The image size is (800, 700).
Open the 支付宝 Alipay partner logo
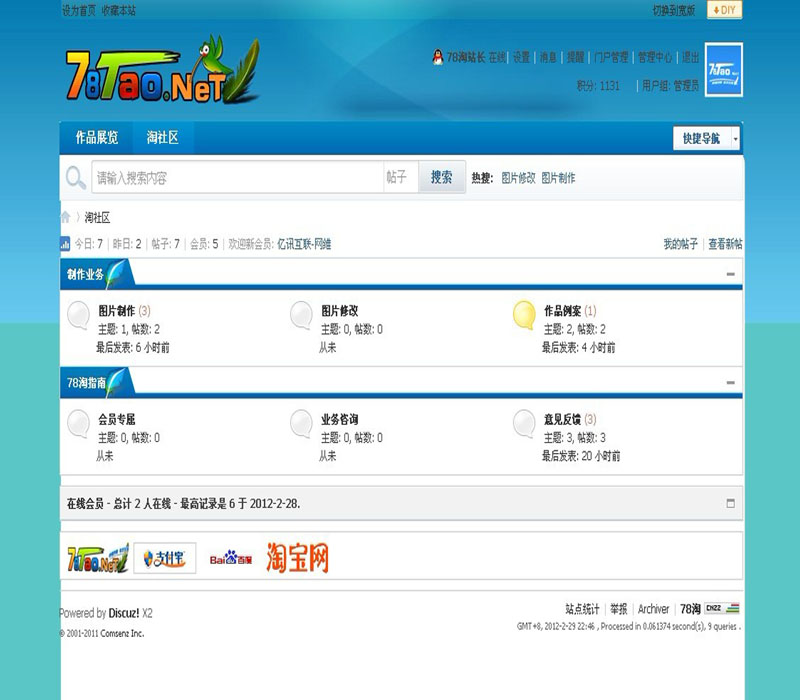click(x=165, y=558)
